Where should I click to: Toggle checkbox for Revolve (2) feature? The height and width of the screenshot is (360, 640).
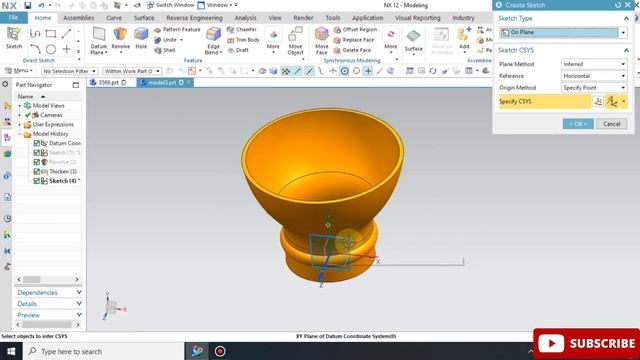[x=36, y=162]
